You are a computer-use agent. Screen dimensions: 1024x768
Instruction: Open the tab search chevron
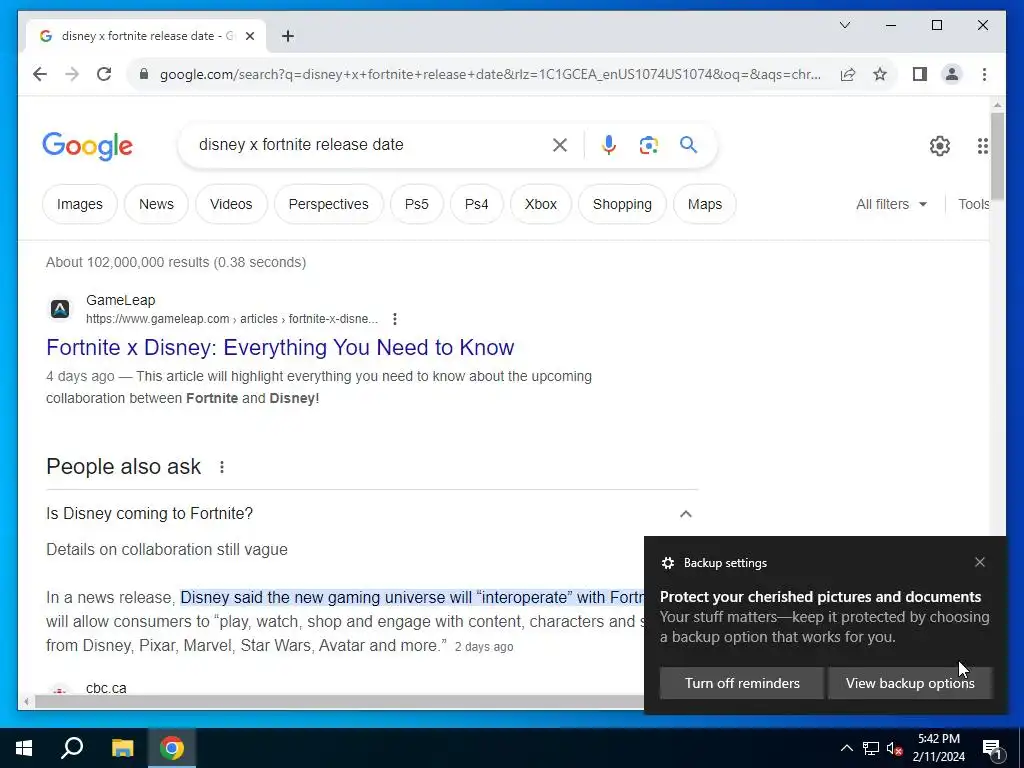[844, 25]
